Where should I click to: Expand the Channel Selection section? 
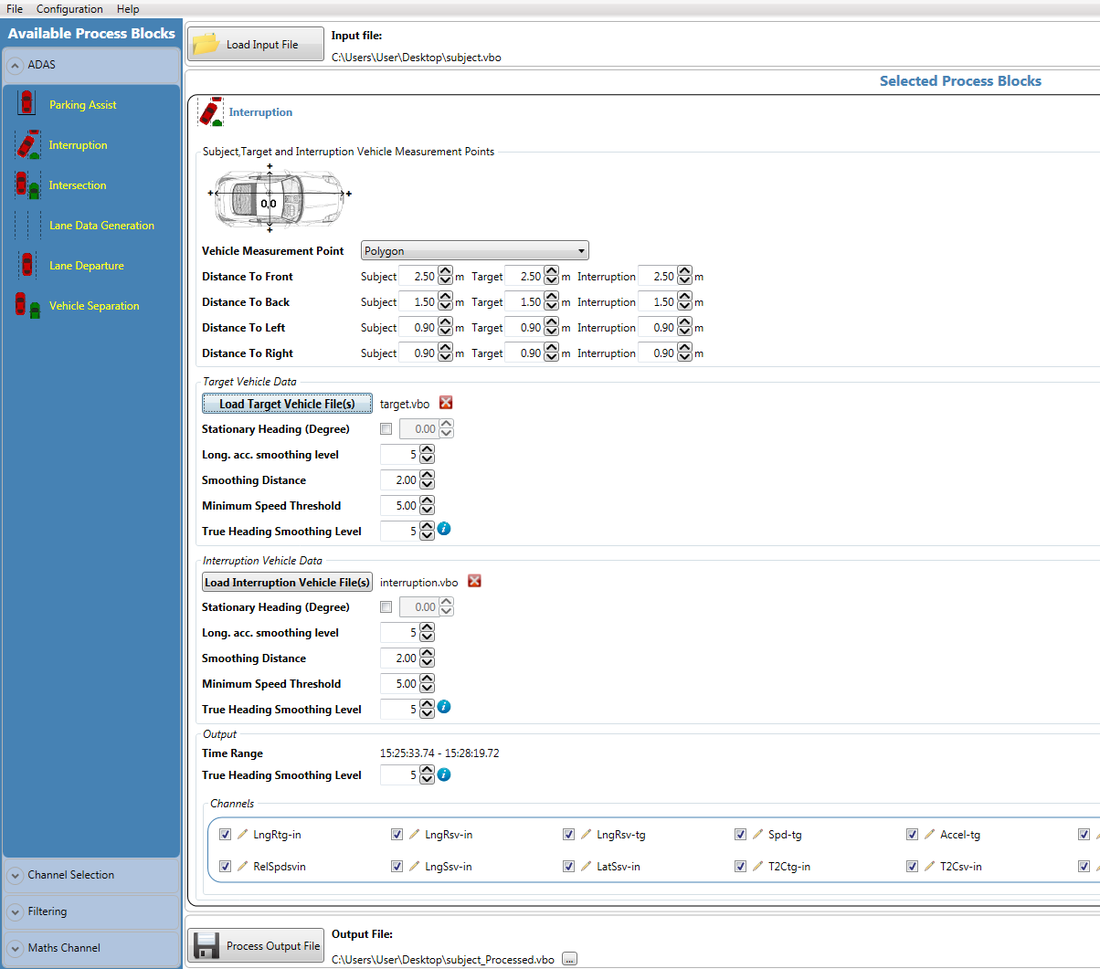[15, 875]
